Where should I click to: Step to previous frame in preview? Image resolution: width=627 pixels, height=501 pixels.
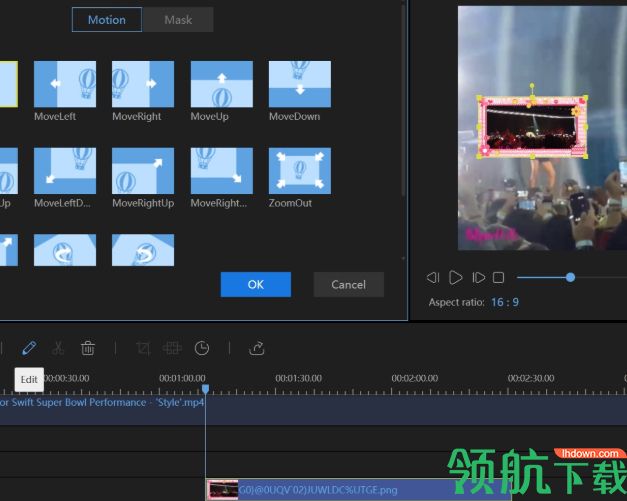click(433, 277)
